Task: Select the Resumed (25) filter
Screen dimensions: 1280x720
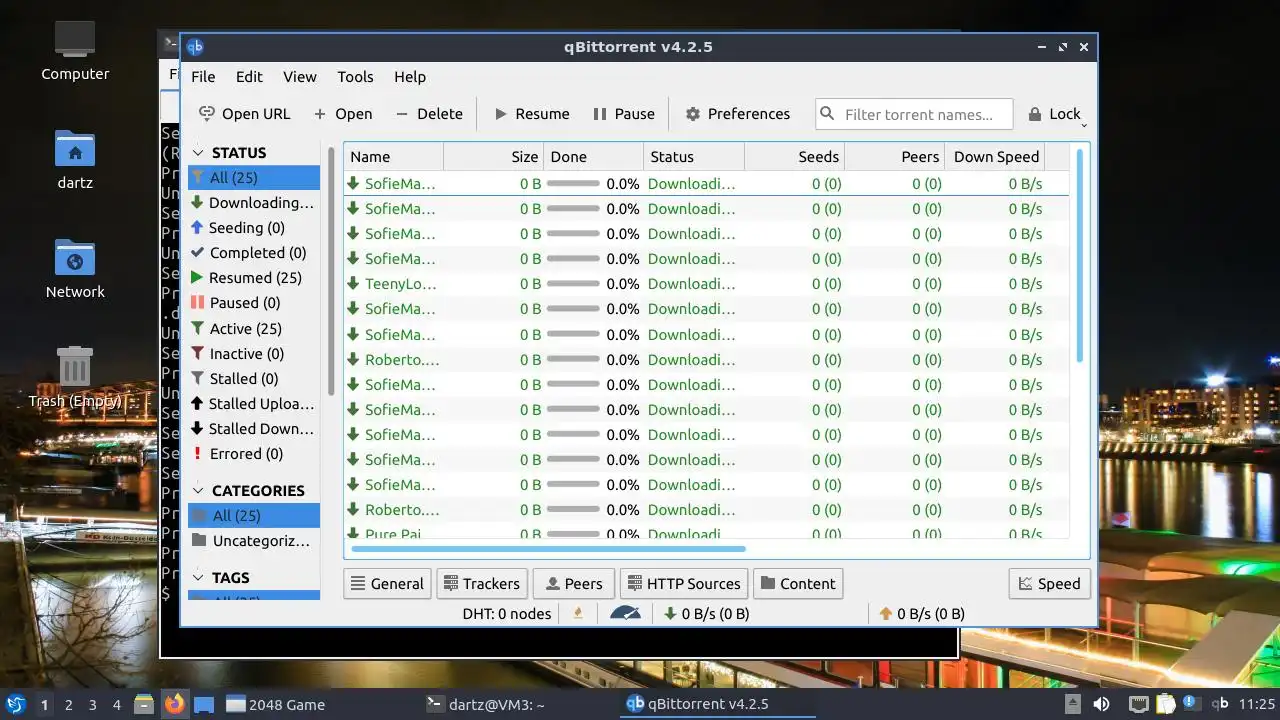Action: coord(254,278)
